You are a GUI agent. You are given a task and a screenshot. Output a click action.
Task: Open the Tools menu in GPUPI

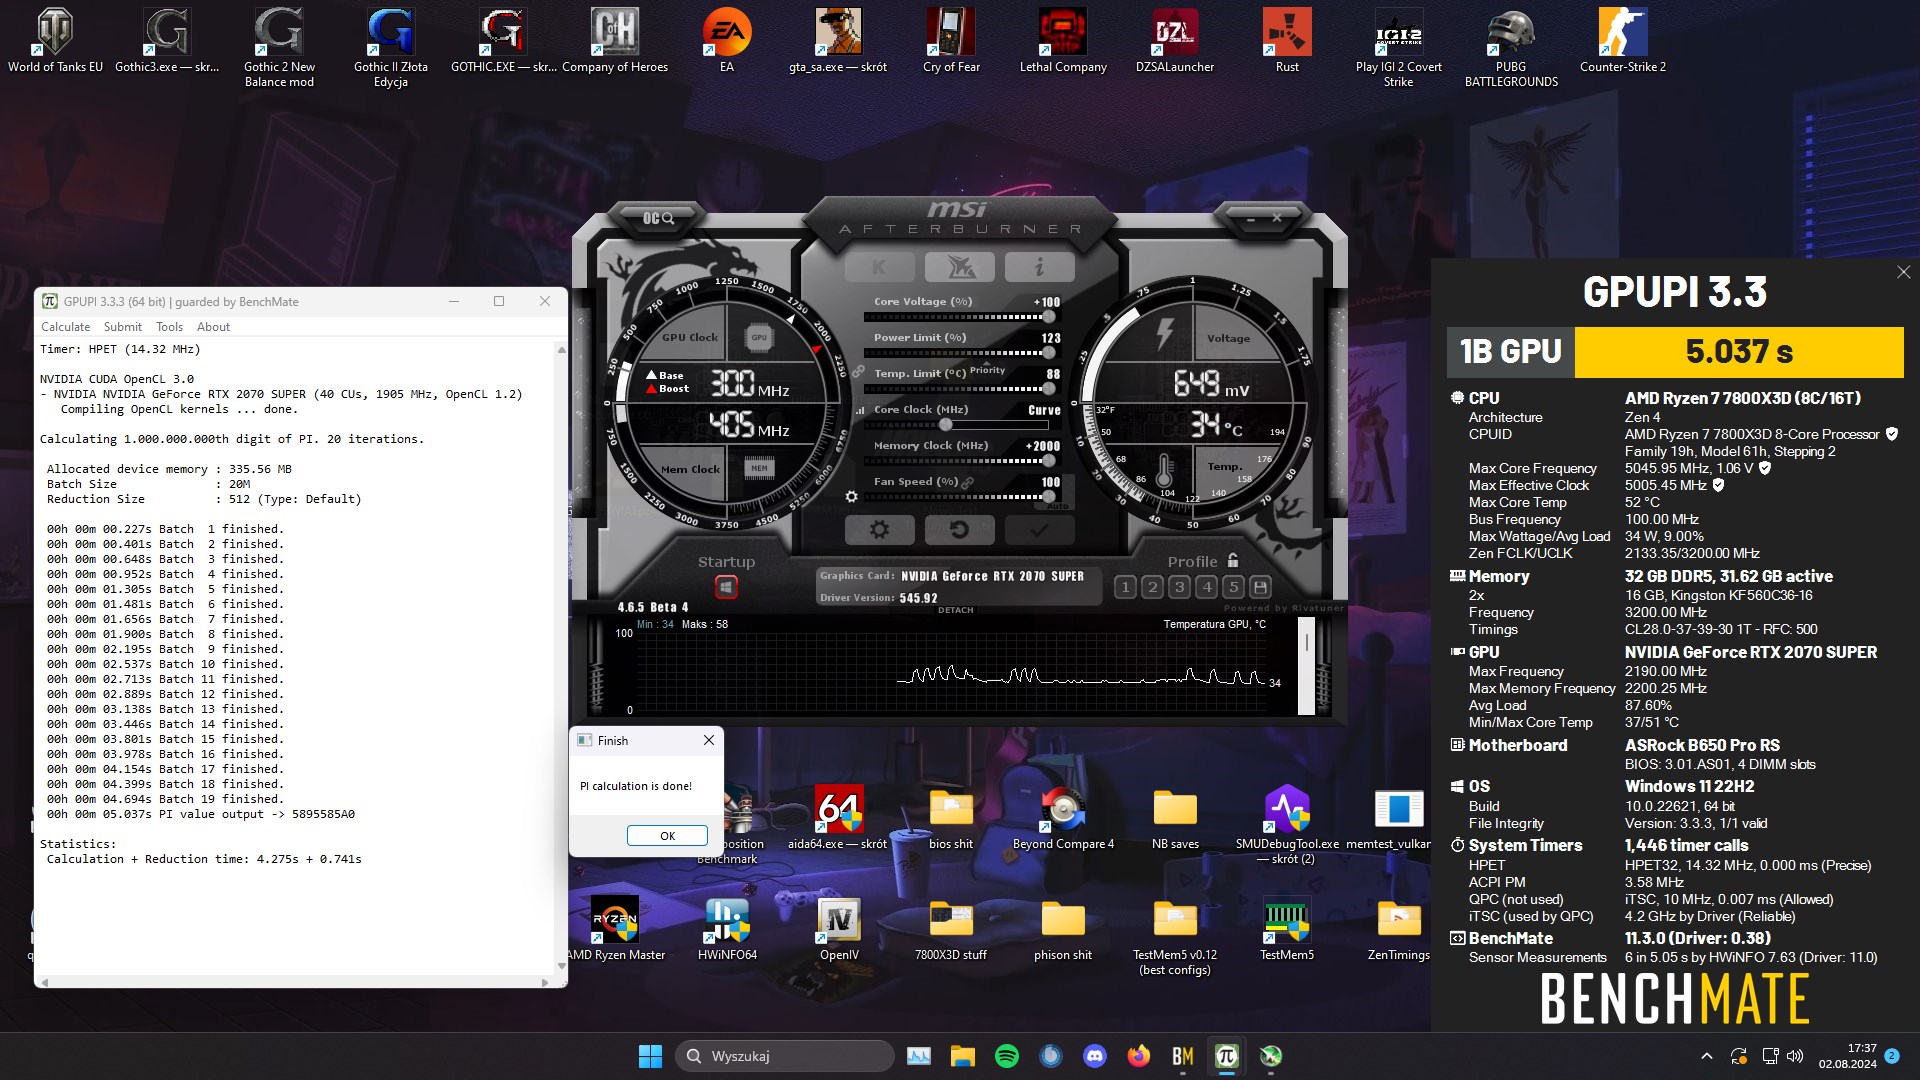169,327
